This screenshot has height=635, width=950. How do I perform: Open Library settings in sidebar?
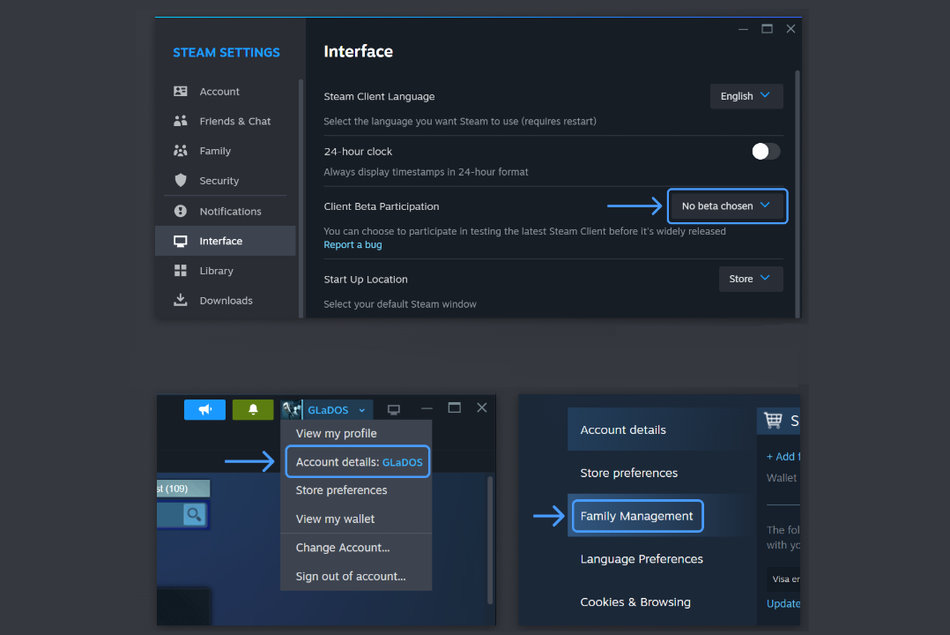click(x=225, y=271)
